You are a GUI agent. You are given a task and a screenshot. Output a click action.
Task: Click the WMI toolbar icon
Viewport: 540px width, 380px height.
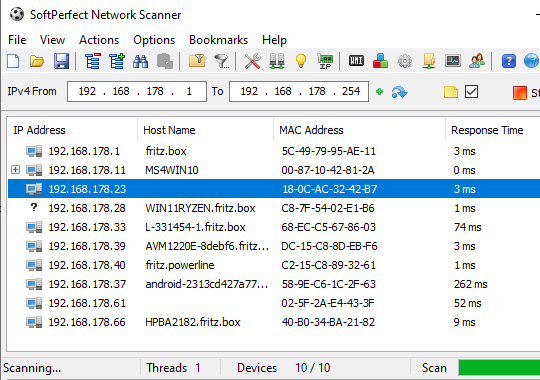click(x=356, y=61)
